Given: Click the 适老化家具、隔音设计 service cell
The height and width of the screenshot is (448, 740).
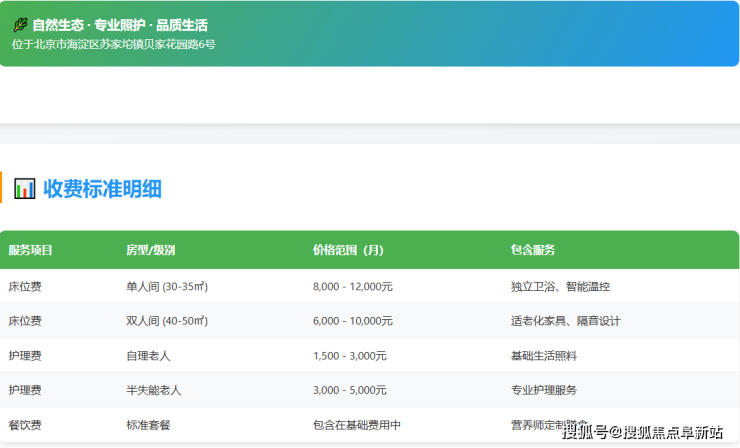Looking at the screenshot, I should coord(565,321).
